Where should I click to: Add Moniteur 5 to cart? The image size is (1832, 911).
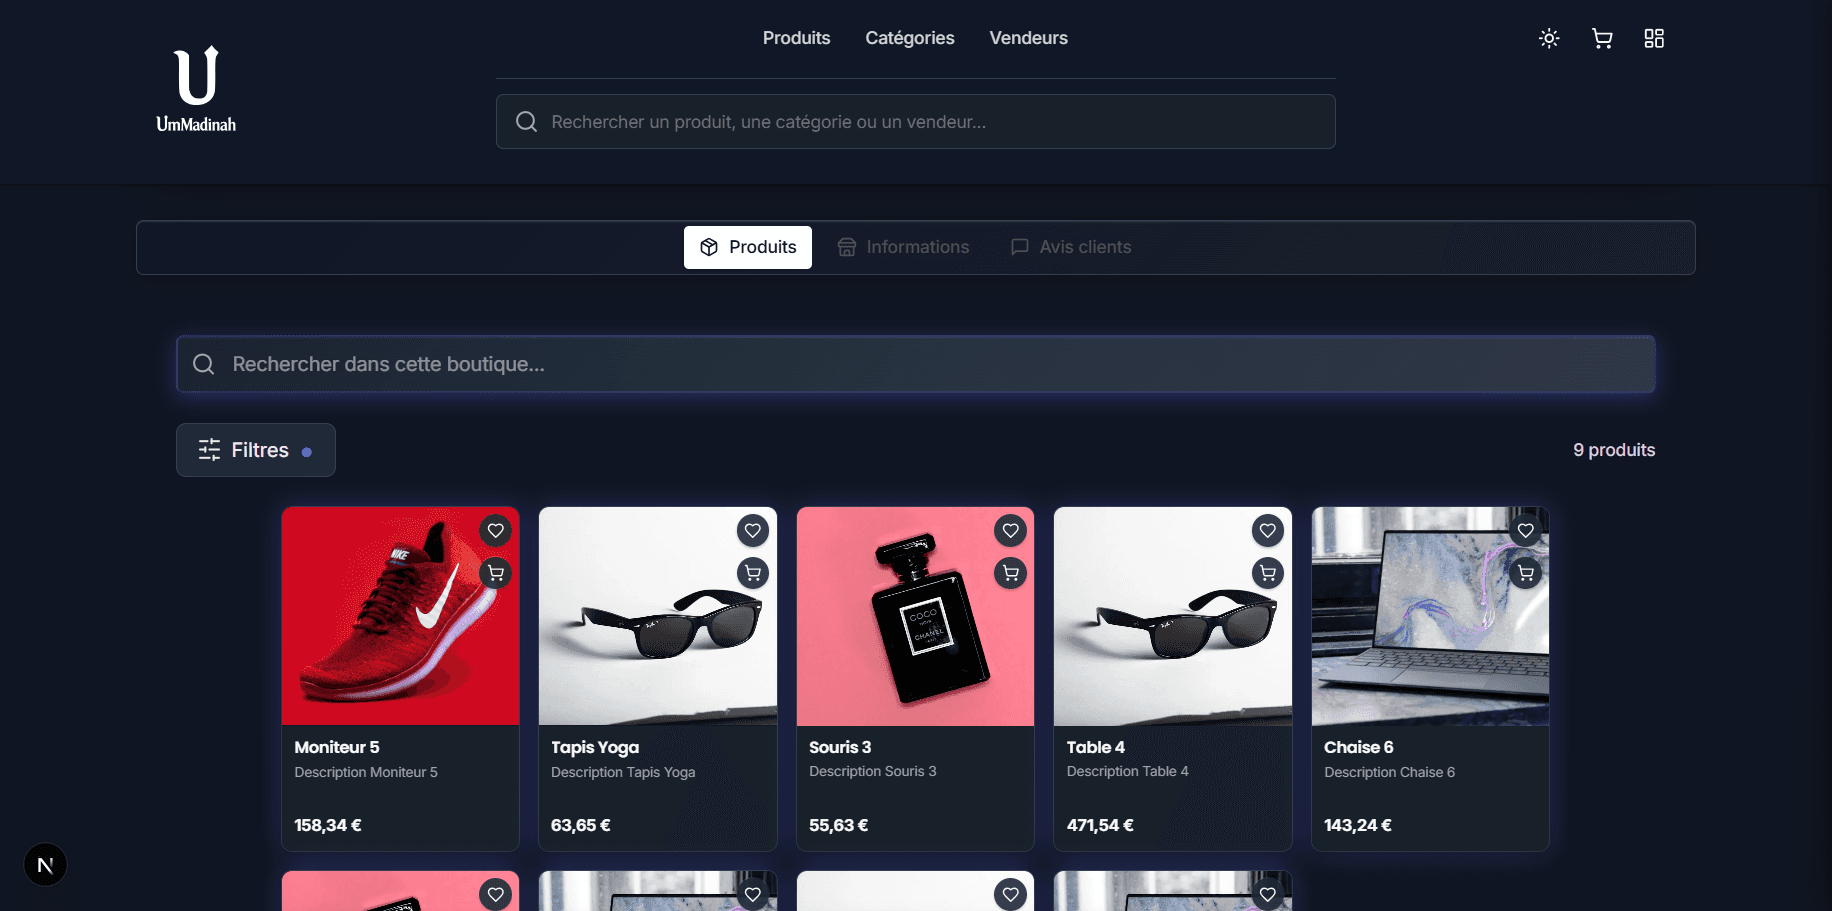pyautogui.click(x=496, y=573)
